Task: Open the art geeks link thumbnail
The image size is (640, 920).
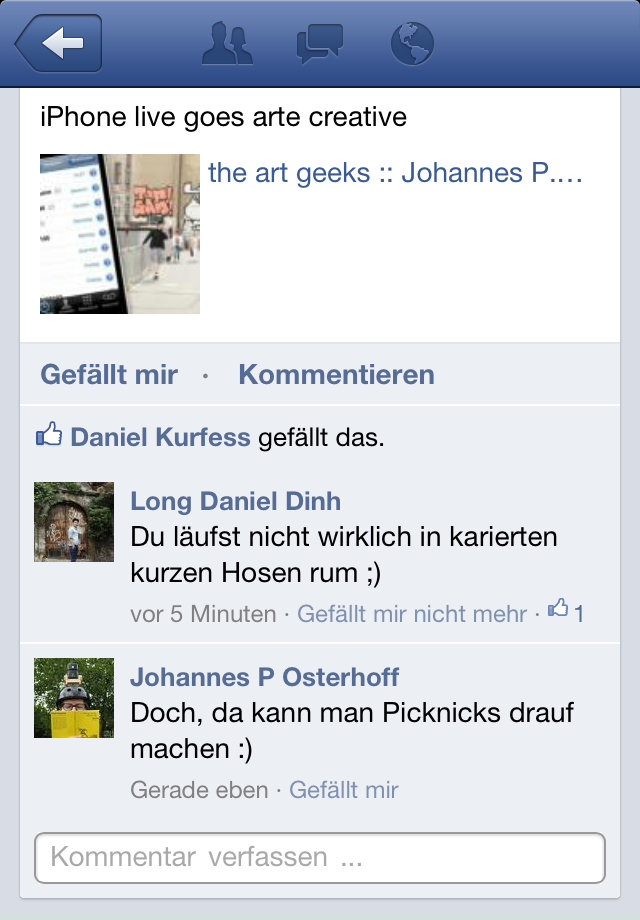Action: click(x=120, y=234)
